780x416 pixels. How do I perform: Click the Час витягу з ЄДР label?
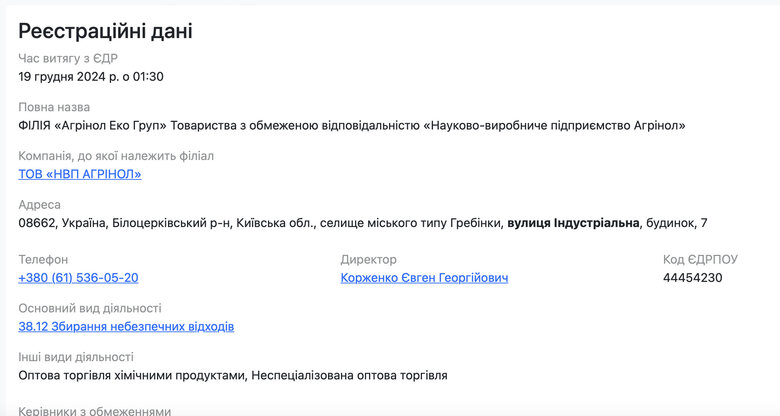tap(68, 58)
